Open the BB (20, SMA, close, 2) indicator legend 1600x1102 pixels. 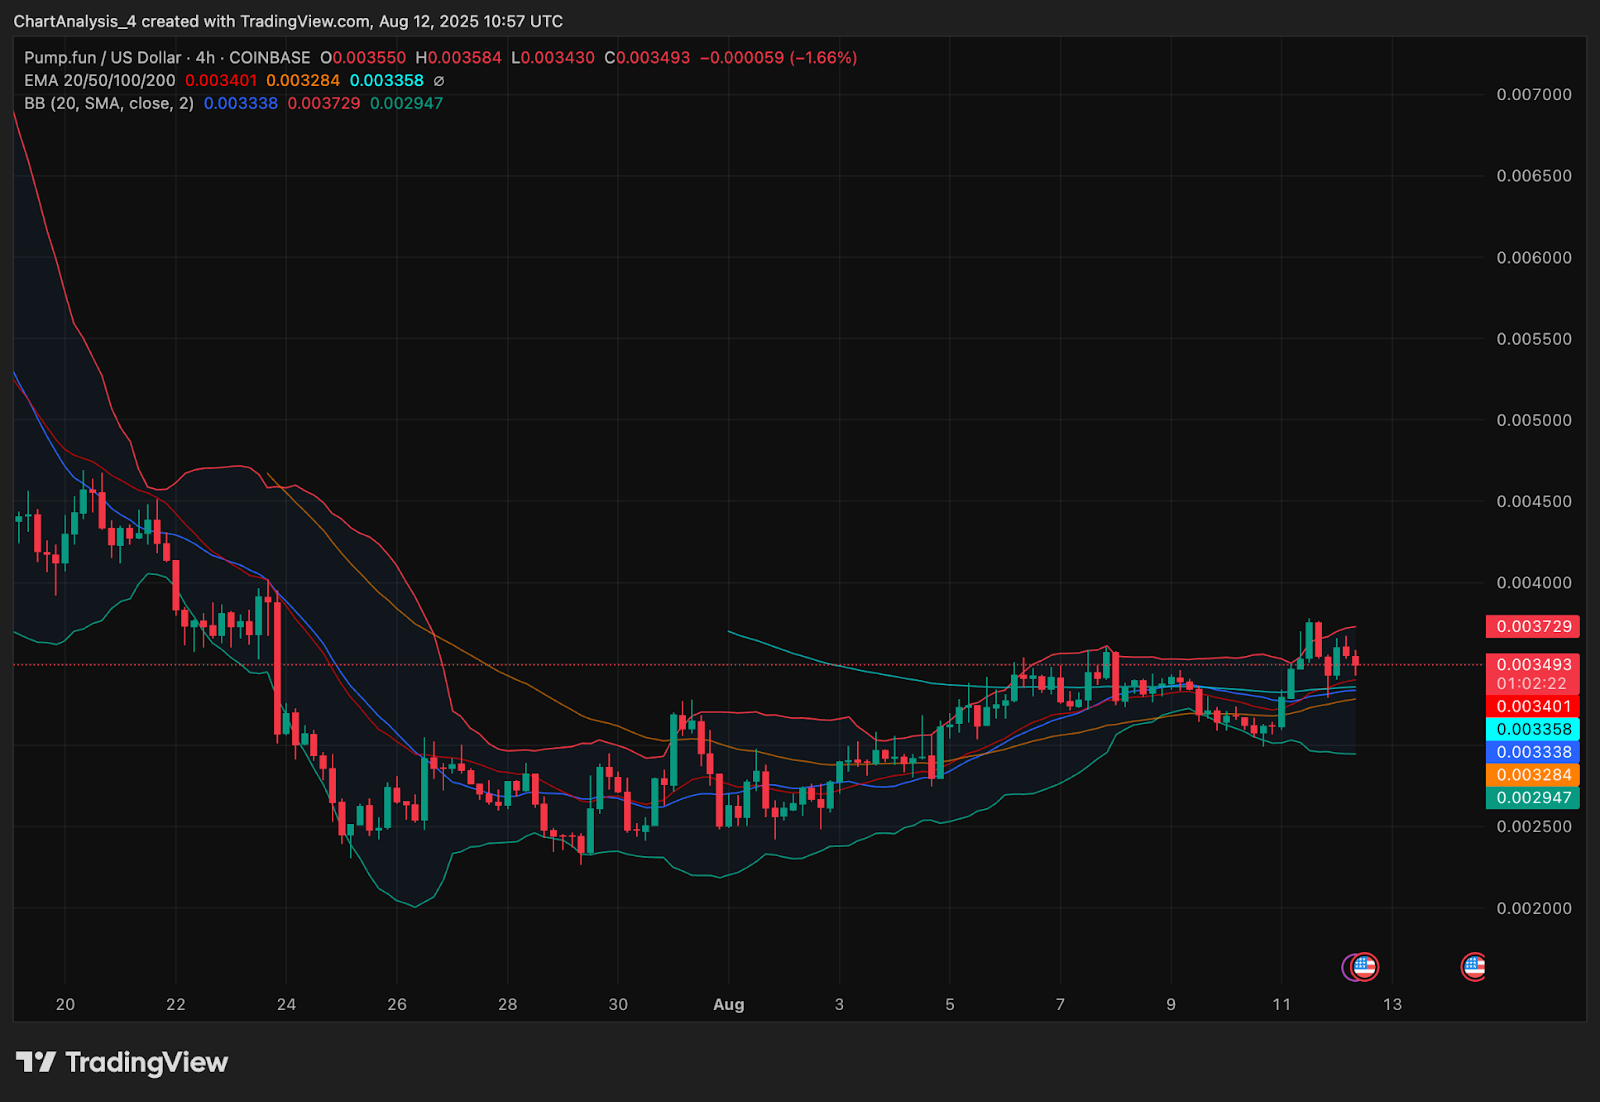109,104
